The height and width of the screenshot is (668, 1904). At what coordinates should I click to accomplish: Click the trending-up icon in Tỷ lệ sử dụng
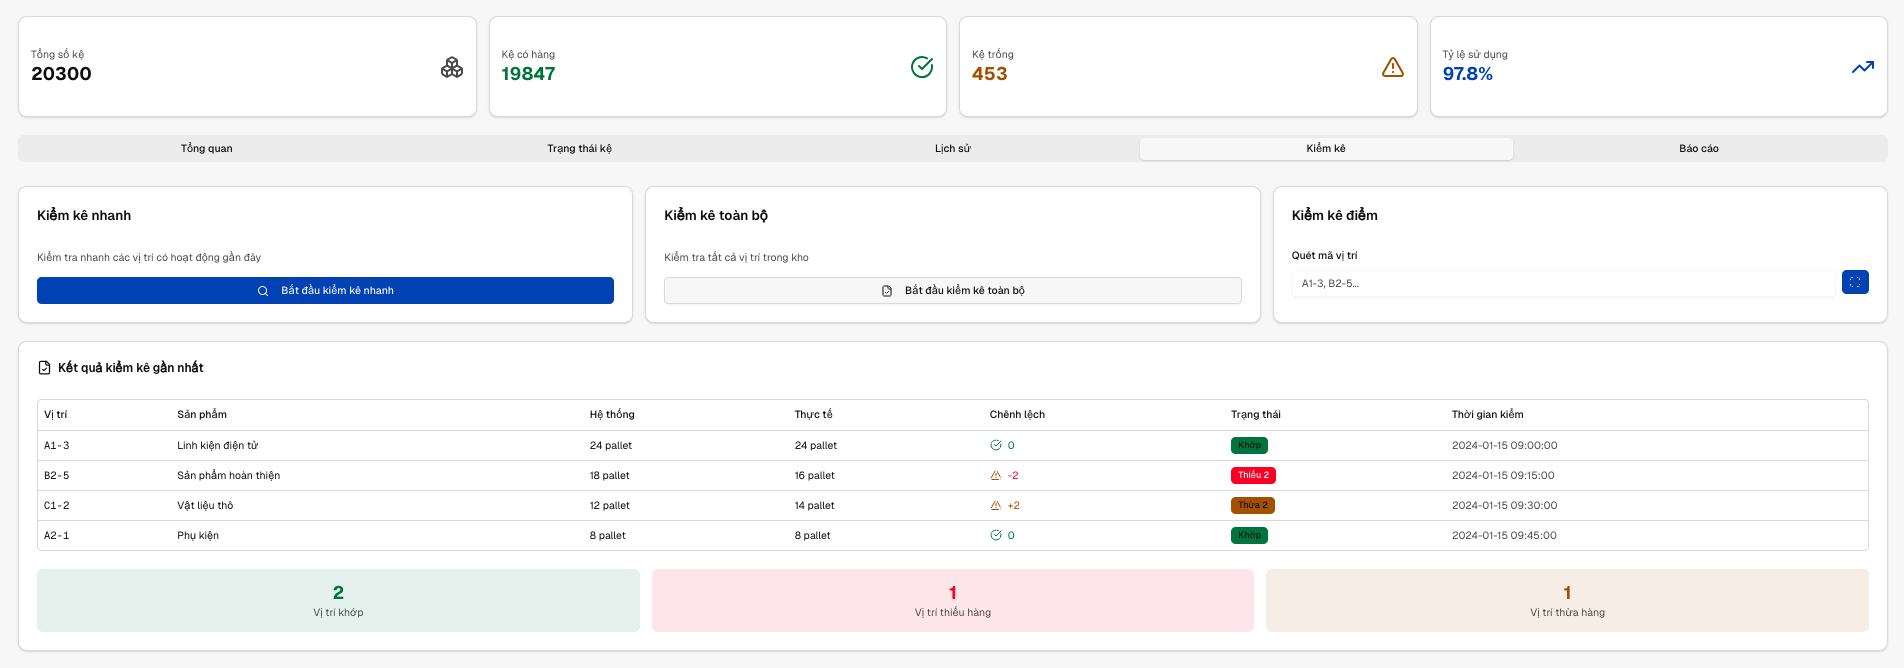(1862, 67)
